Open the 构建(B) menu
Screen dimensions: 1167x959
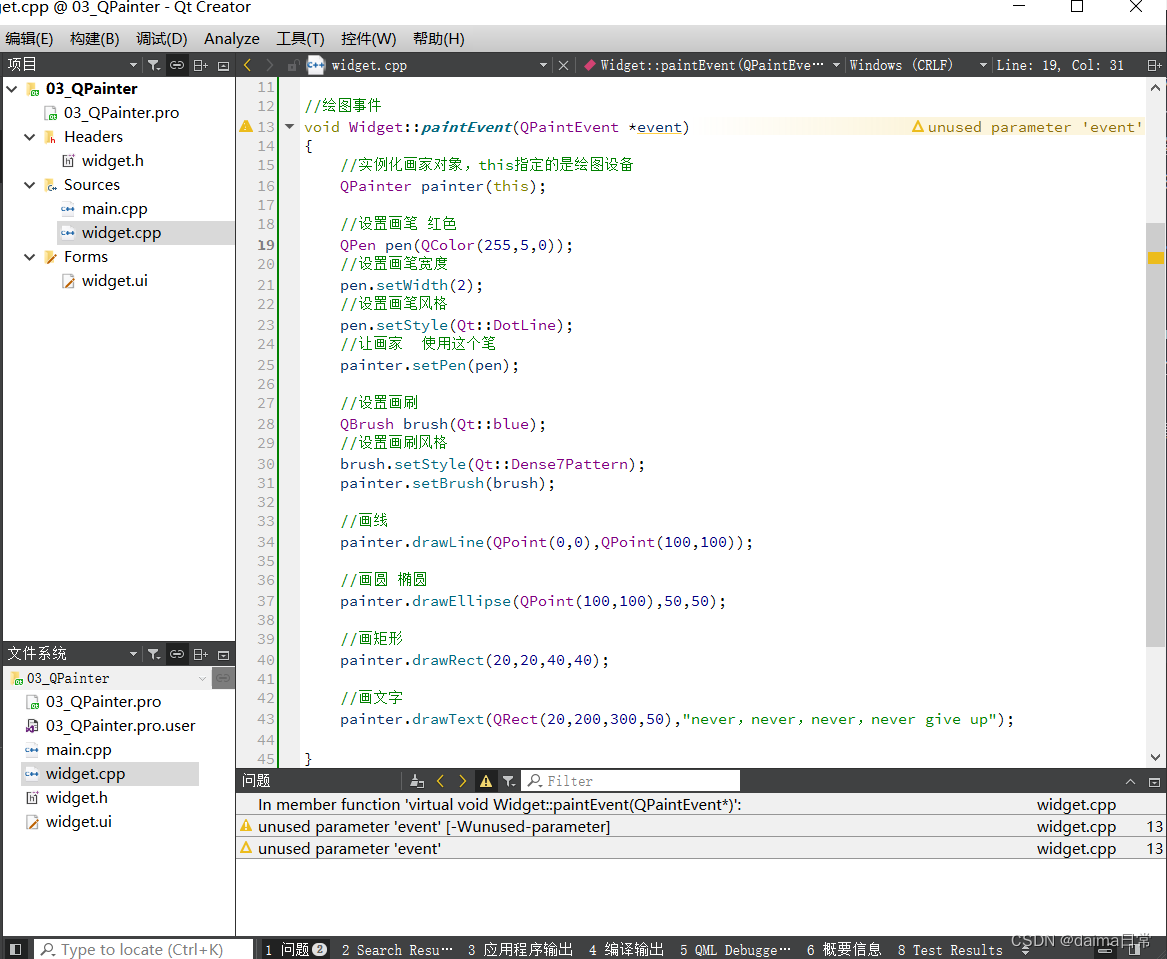(95, 39)
